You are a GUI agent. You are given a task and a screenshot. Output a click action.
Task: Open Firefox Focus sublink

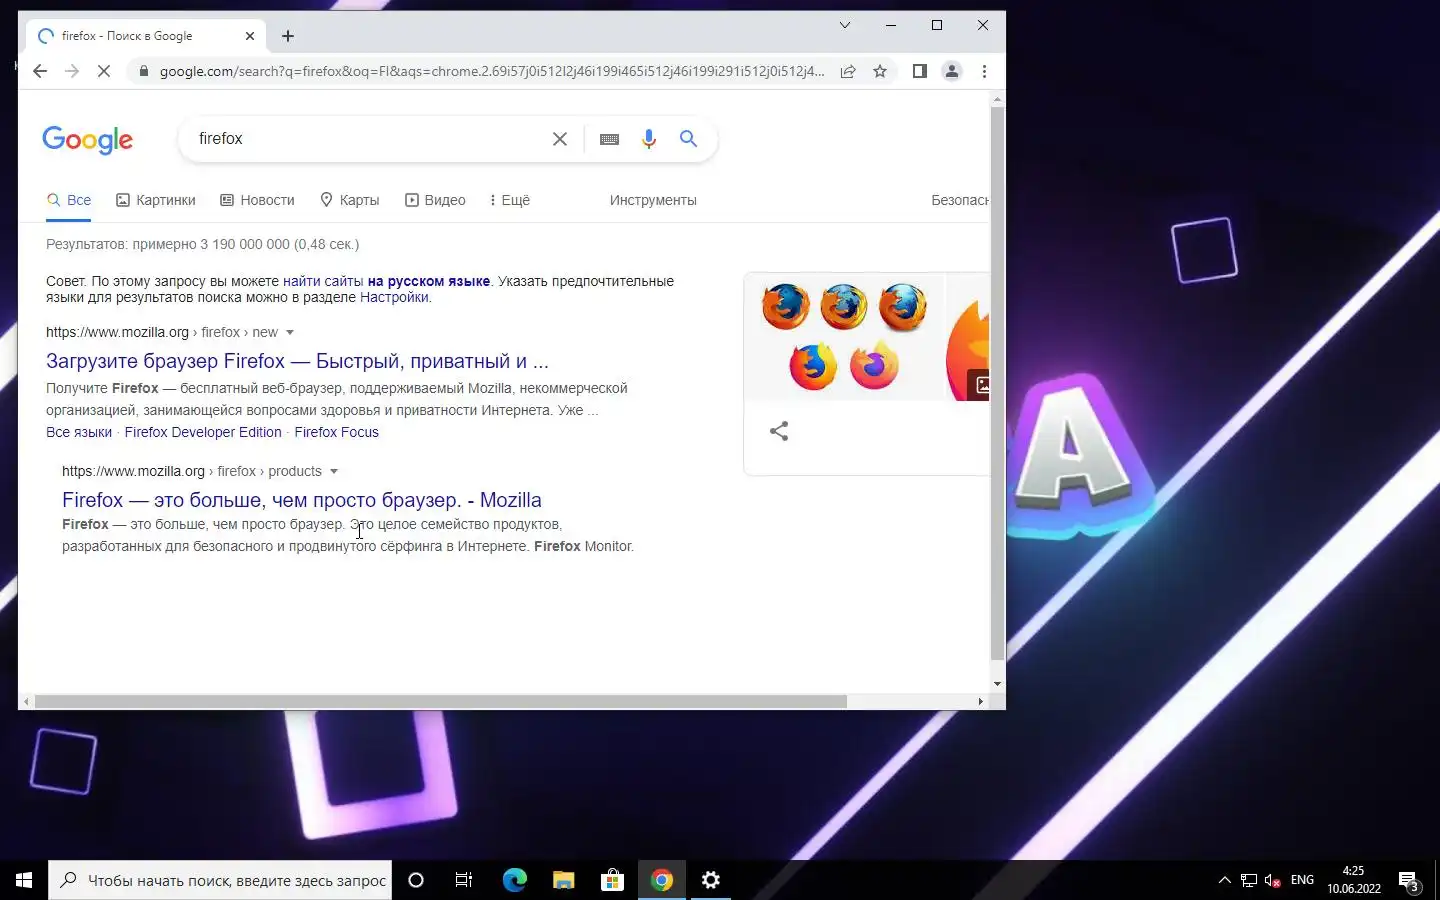[336, 432]
